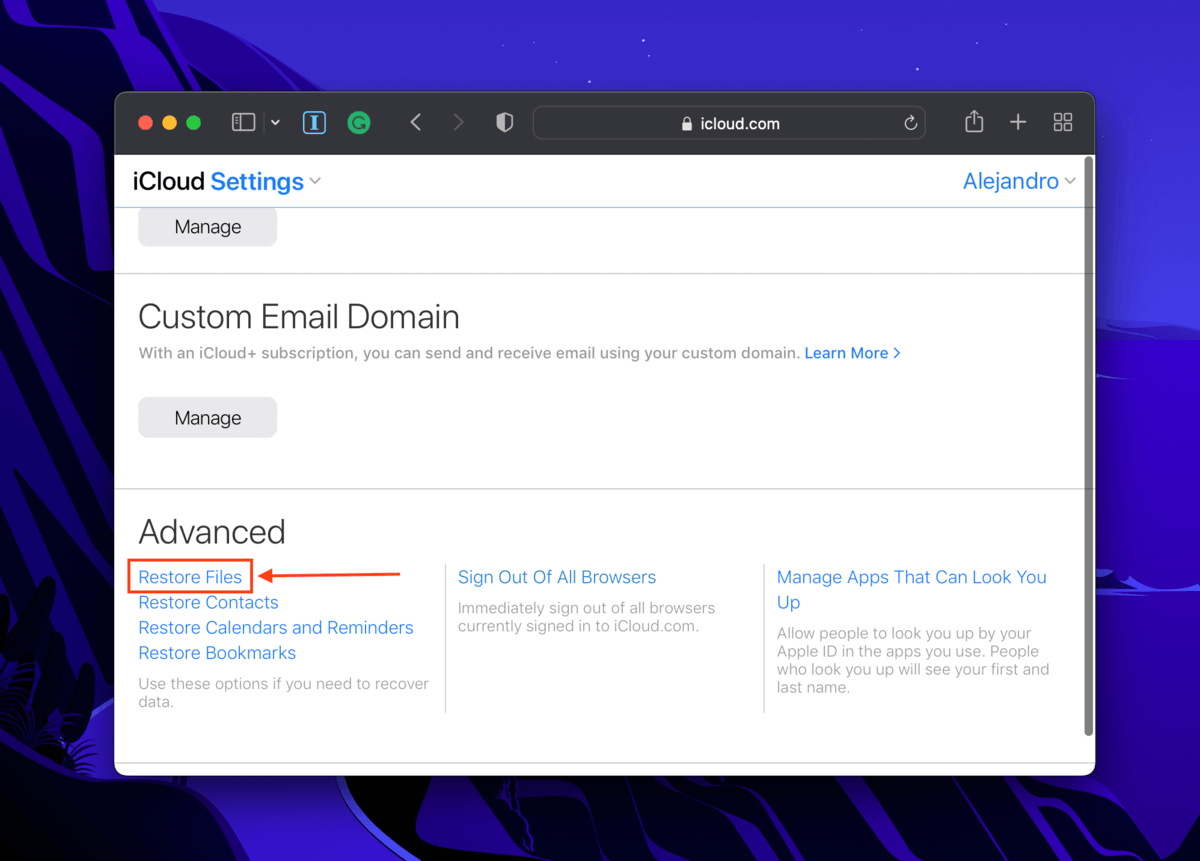Go back to the previous page
1200x861 pixels.
(416, 122)
